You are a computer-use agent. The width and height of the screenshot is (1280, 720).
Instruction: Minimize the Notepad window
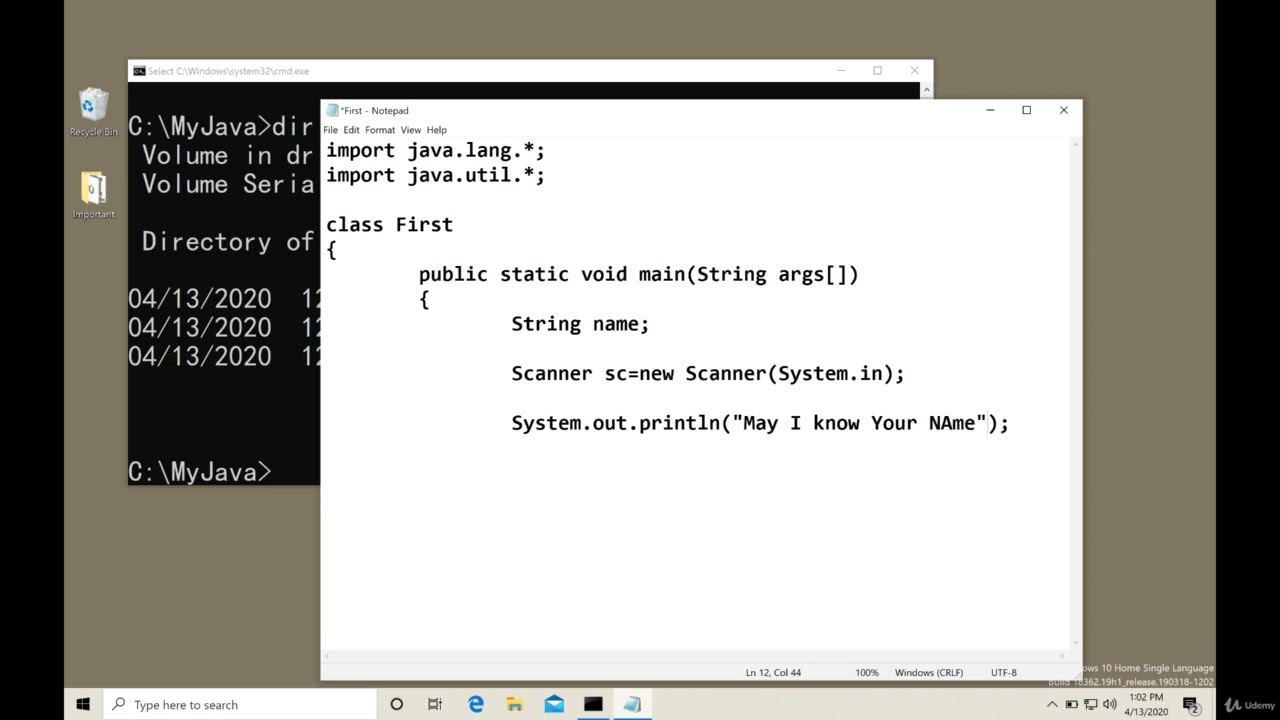click(990, 110)
